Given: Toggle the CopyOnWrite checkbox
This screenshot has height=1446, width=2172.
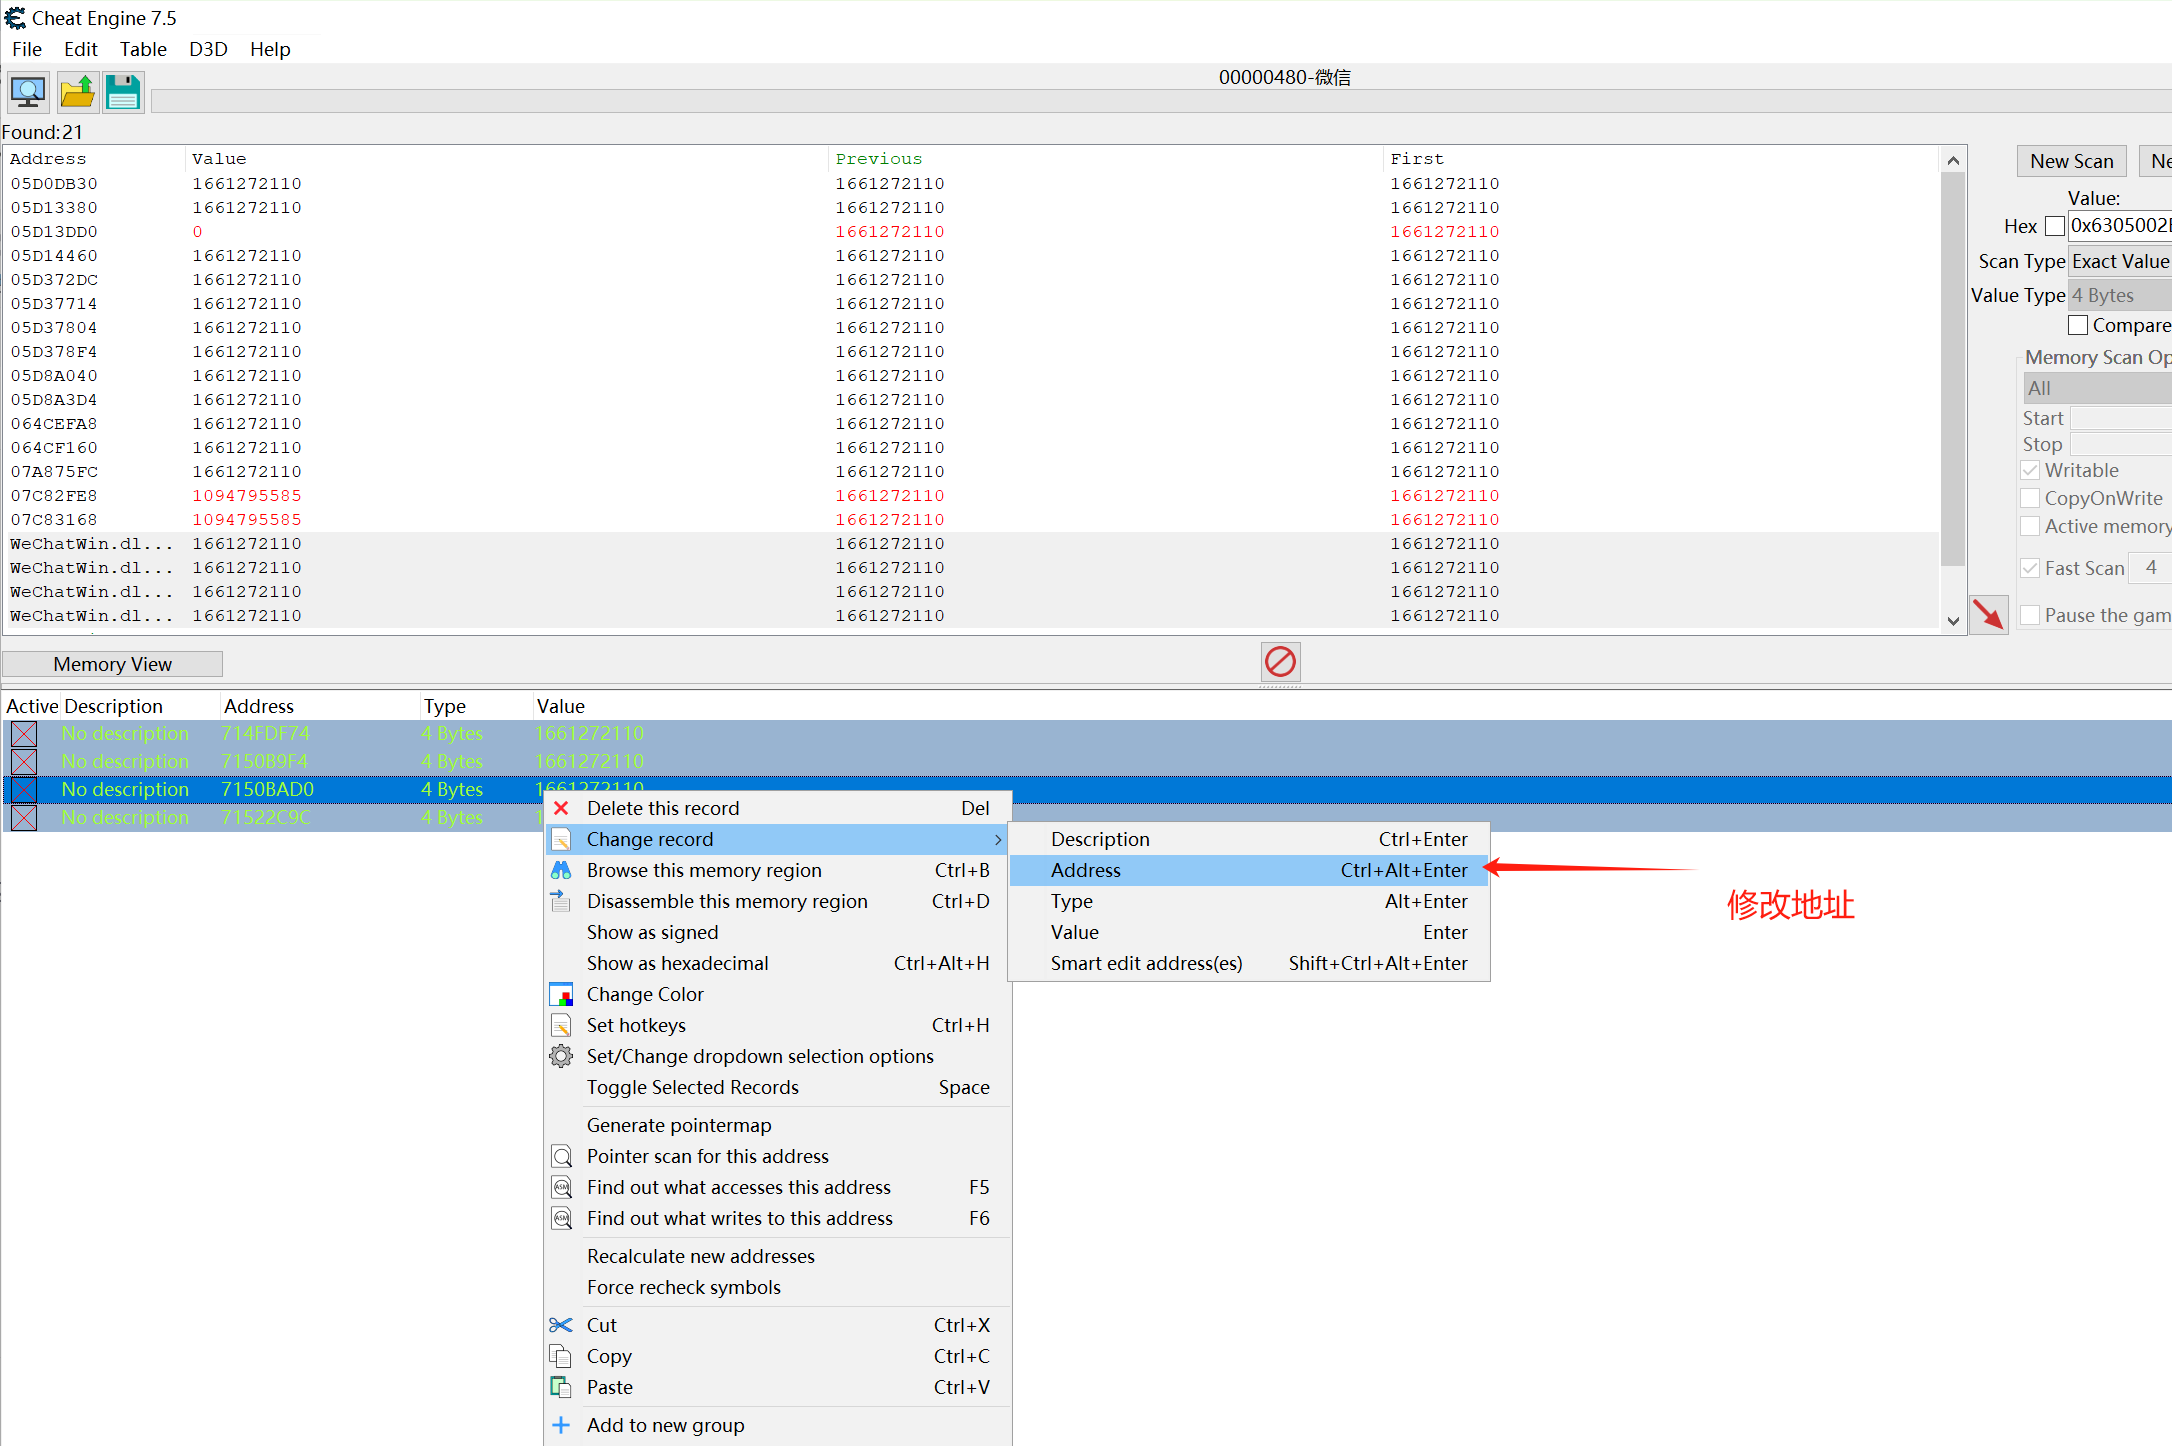Looking at the screenshot, I should click(x=2030, y=498).
